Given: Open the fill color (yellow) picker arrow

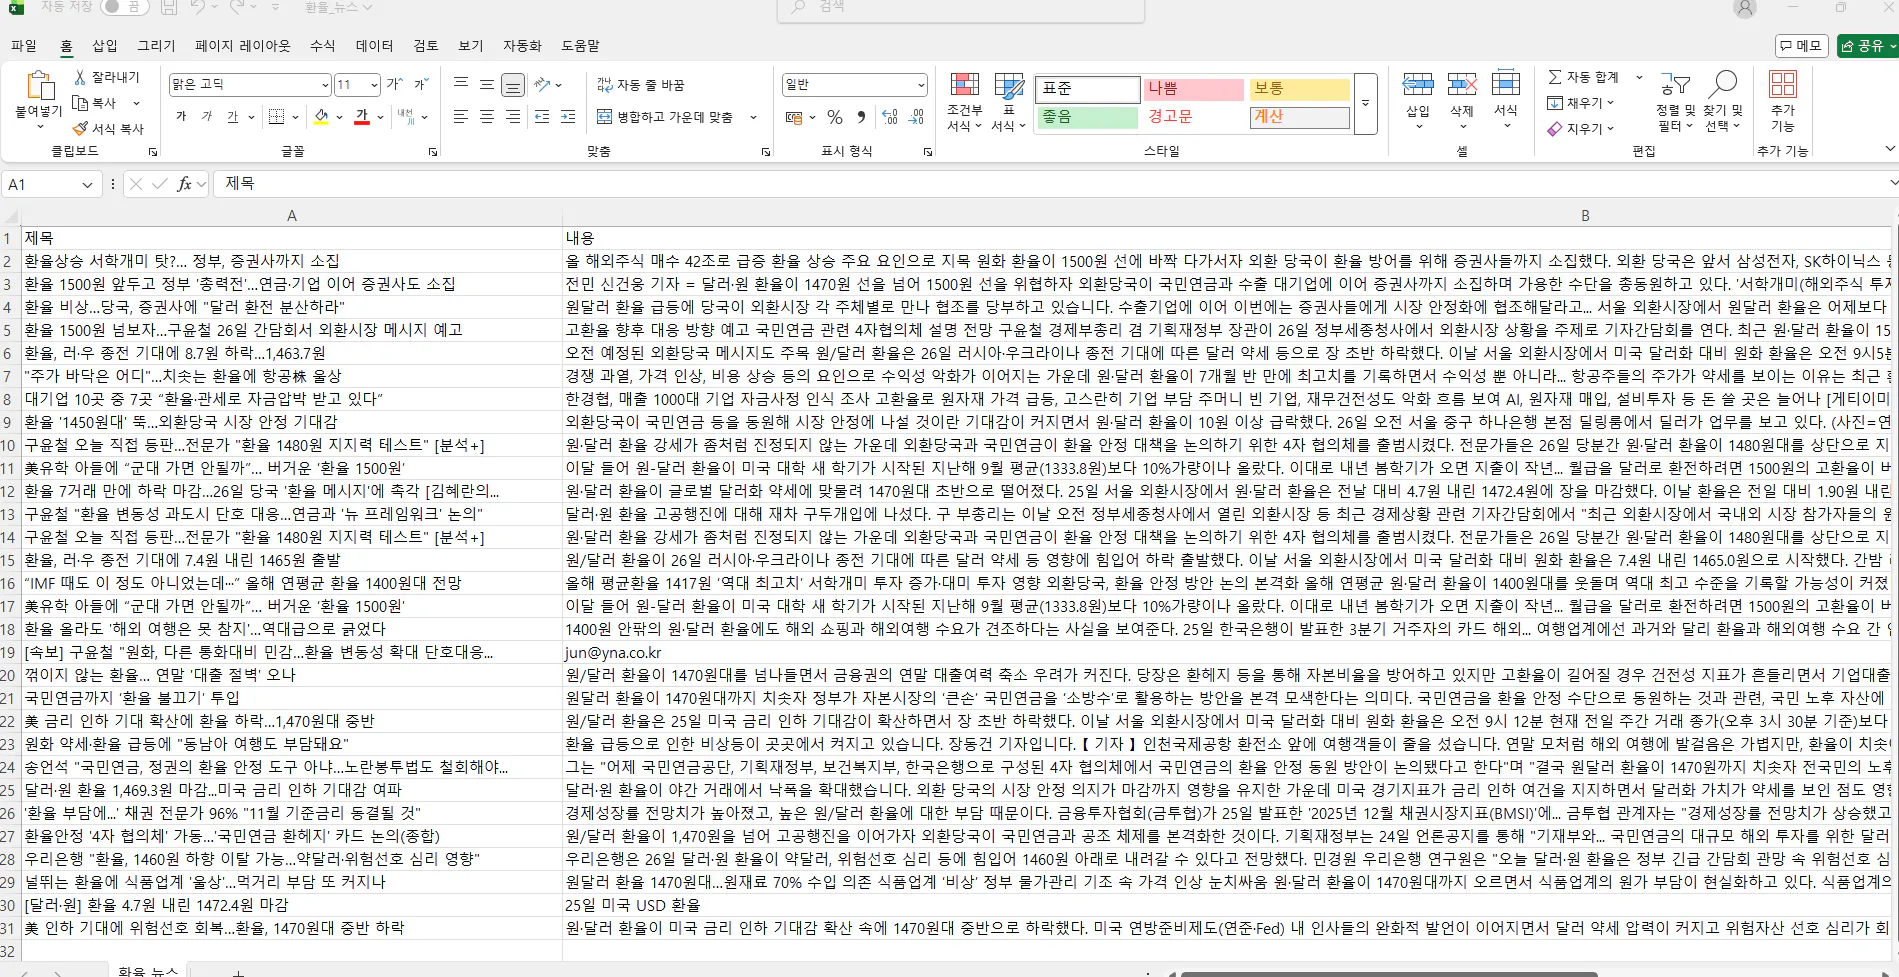Looking at the screenshot, I should click(x=340, y=117).
